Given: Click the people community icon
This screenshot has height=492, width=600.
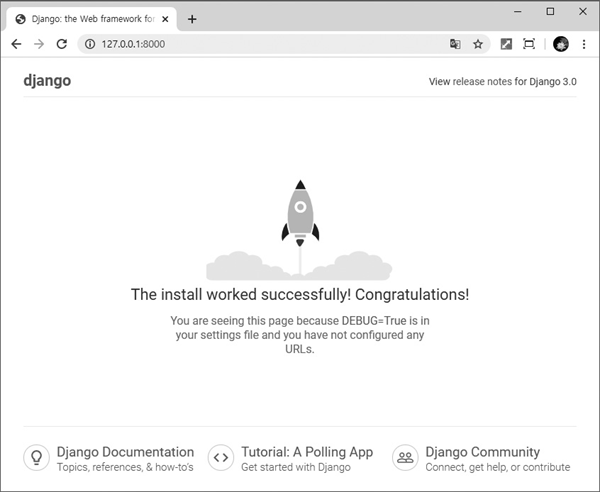Looking at the screenshot, I should coord(405,458).
